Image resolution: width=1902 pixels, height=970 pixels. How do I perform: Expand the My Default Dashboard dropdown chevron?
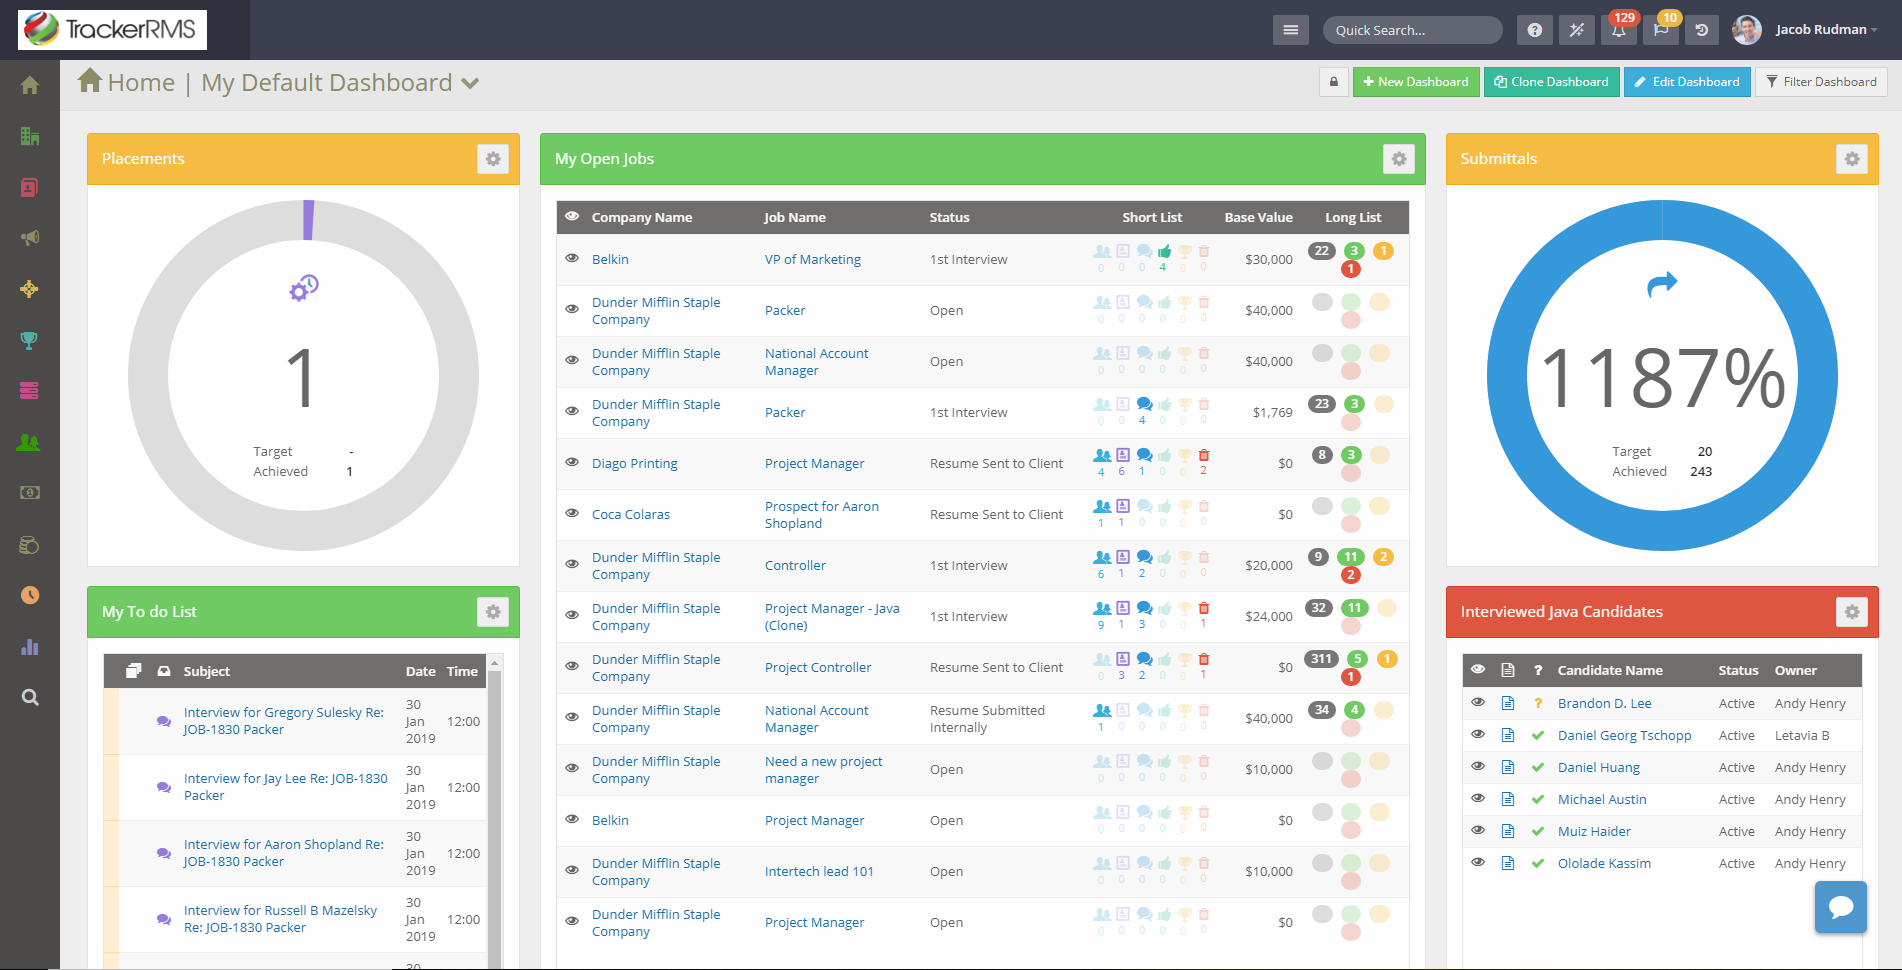(x=470, y=84)
